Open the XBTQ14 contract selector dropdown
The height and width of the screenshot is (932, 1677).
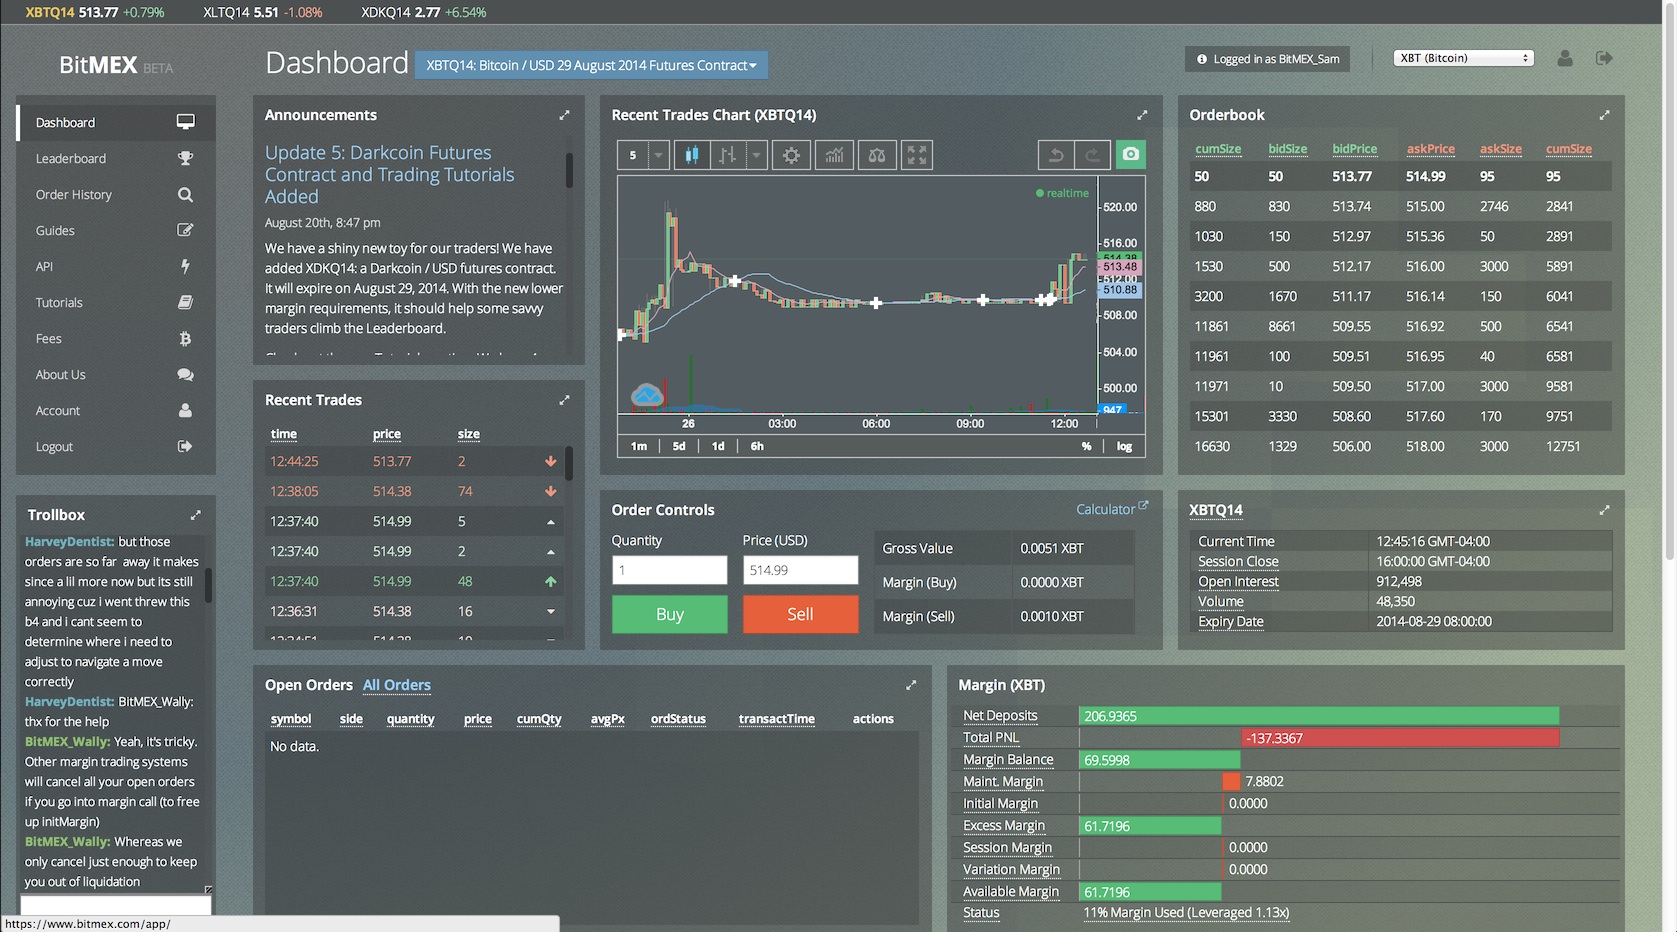point(591,65)
